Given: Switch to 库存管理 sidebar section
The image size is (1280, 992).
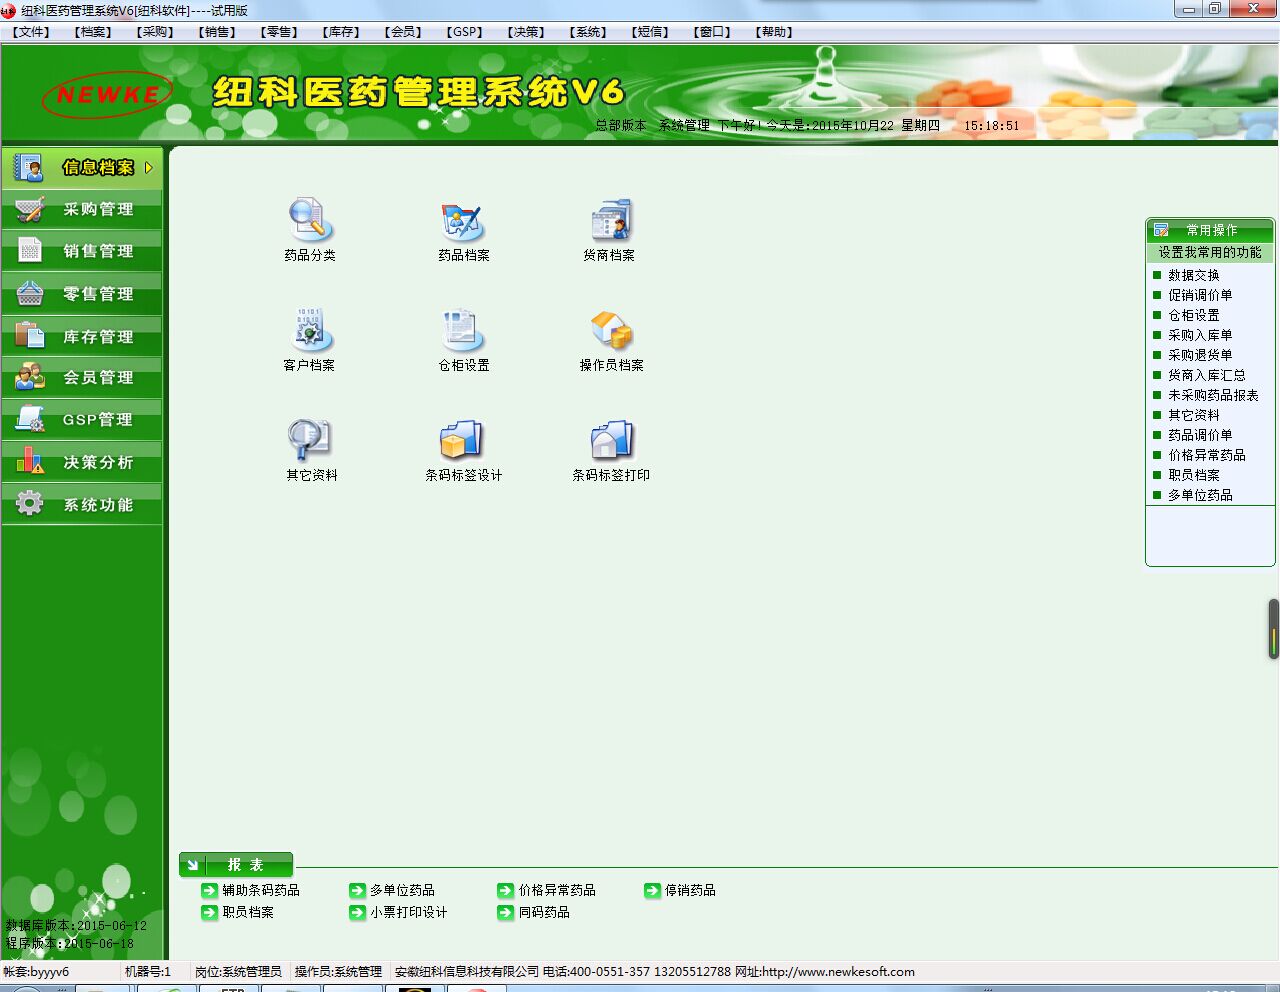Looking at the screenshot, I should [x=97, y=337].
